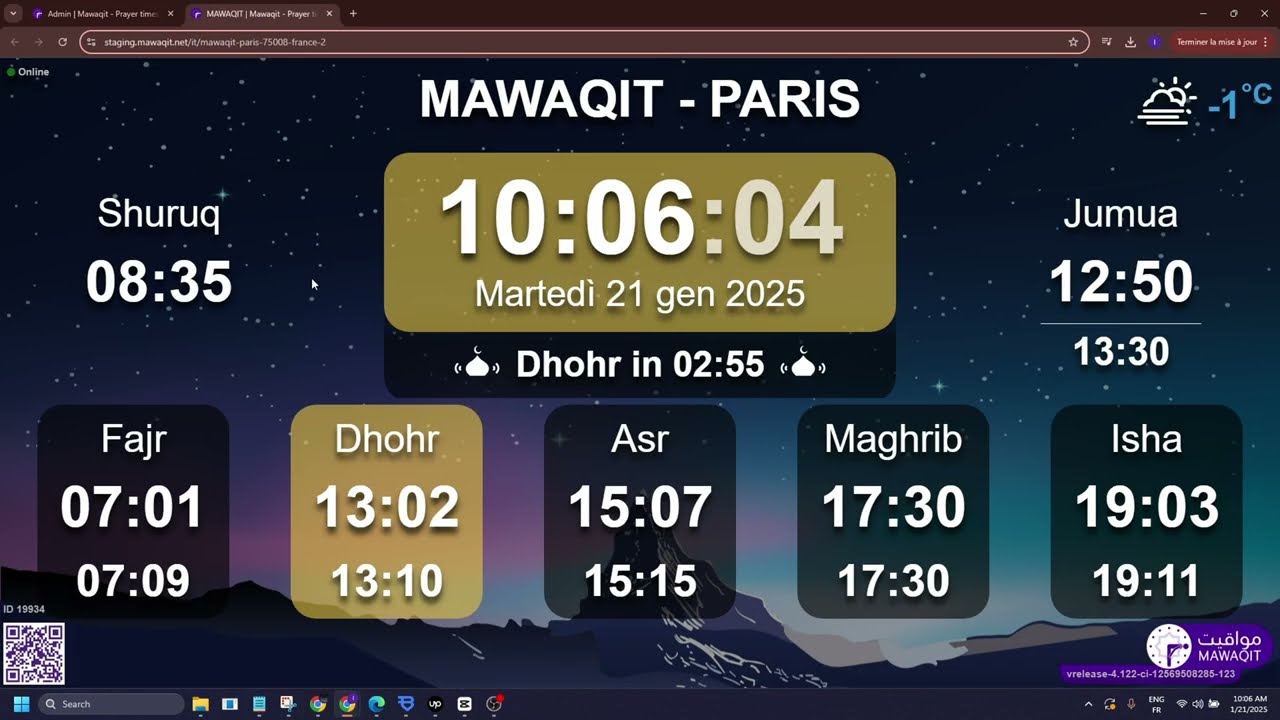Click the highlighted Dhohr prayer card
The image size is (1280, 720).
tap(387, 511)
